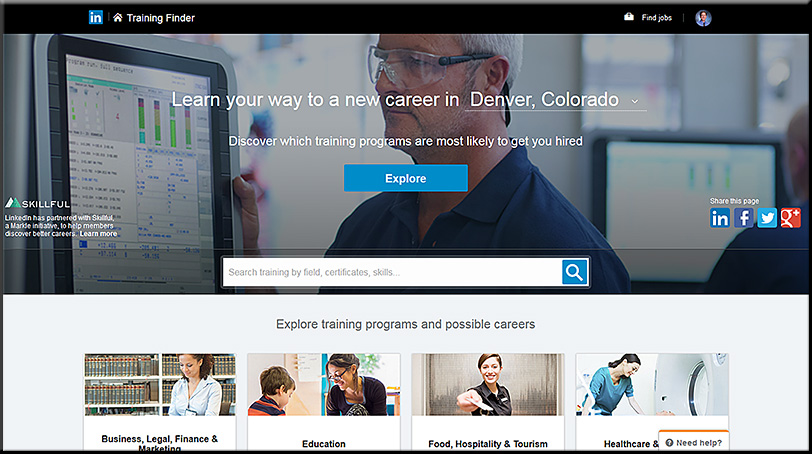Open the Need help? widget
Screen dimensions: 812x454
coord(693,442)
